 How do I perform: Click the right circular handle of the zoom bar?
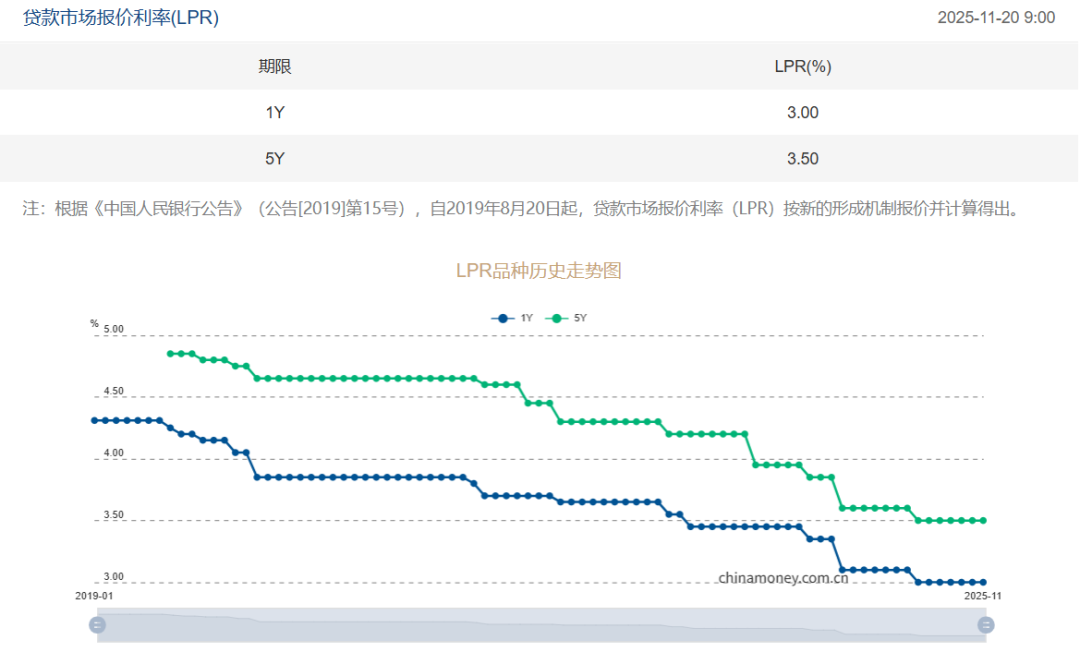click(985, 624)
